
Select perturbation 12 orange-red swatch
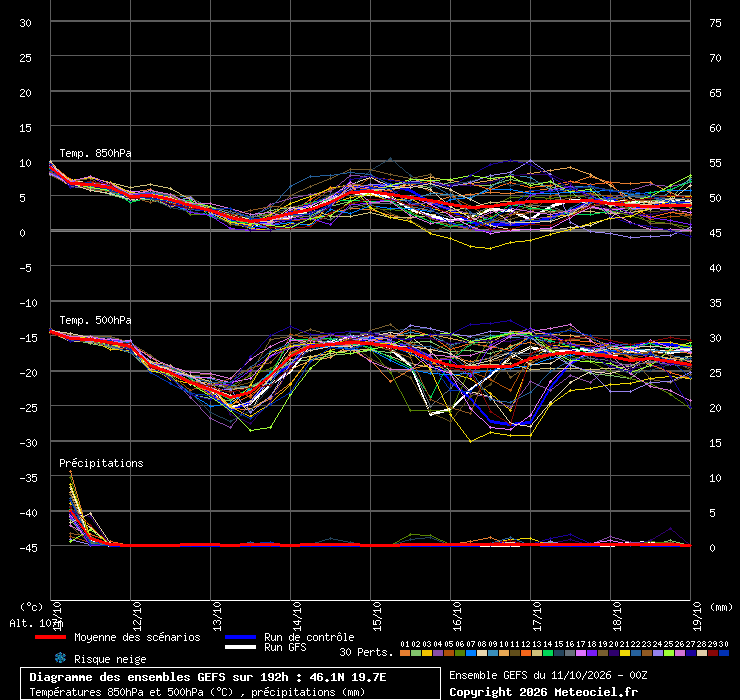(526, 653)
